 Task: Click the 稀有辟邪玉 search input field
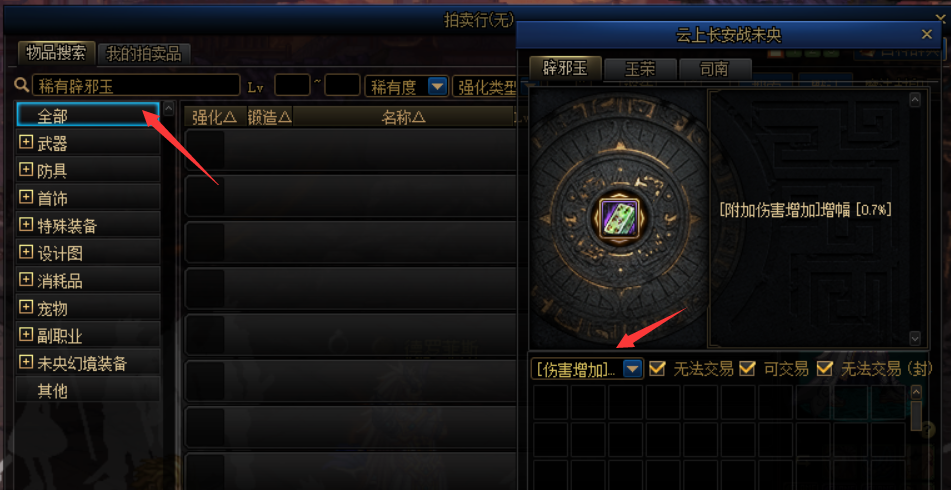coord(136,86)
